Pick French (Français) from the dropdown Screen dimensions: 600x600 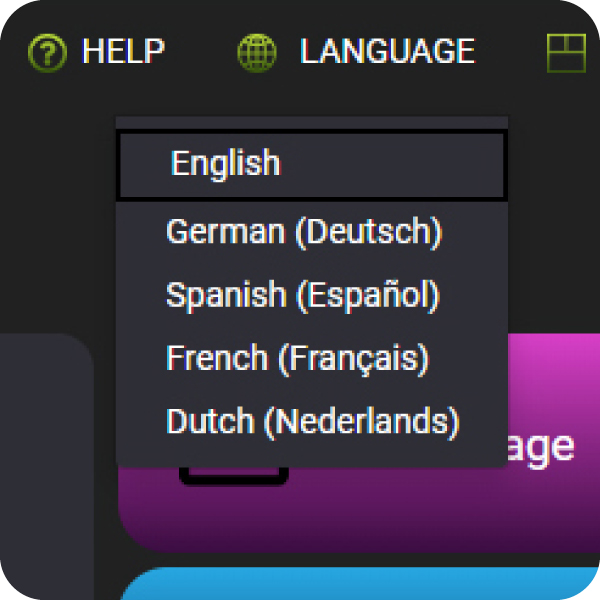click(x=297, y=358)
